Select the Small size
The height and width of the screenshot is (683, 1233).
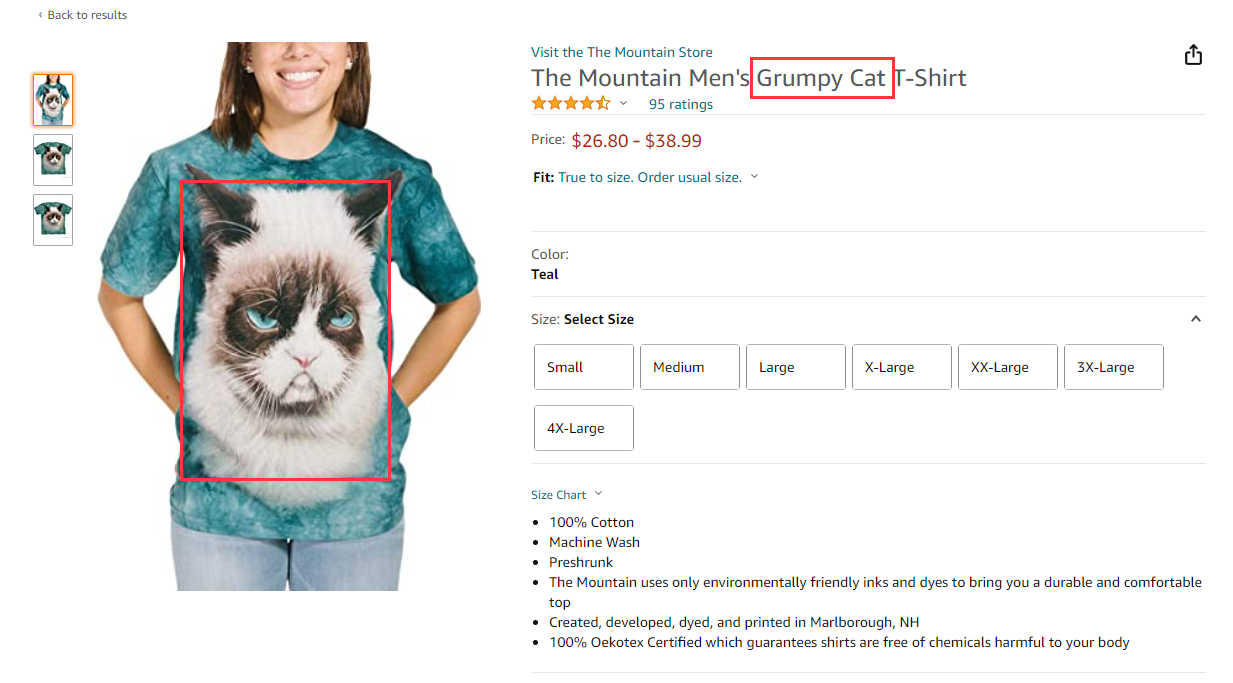click(x=583, y=367)
